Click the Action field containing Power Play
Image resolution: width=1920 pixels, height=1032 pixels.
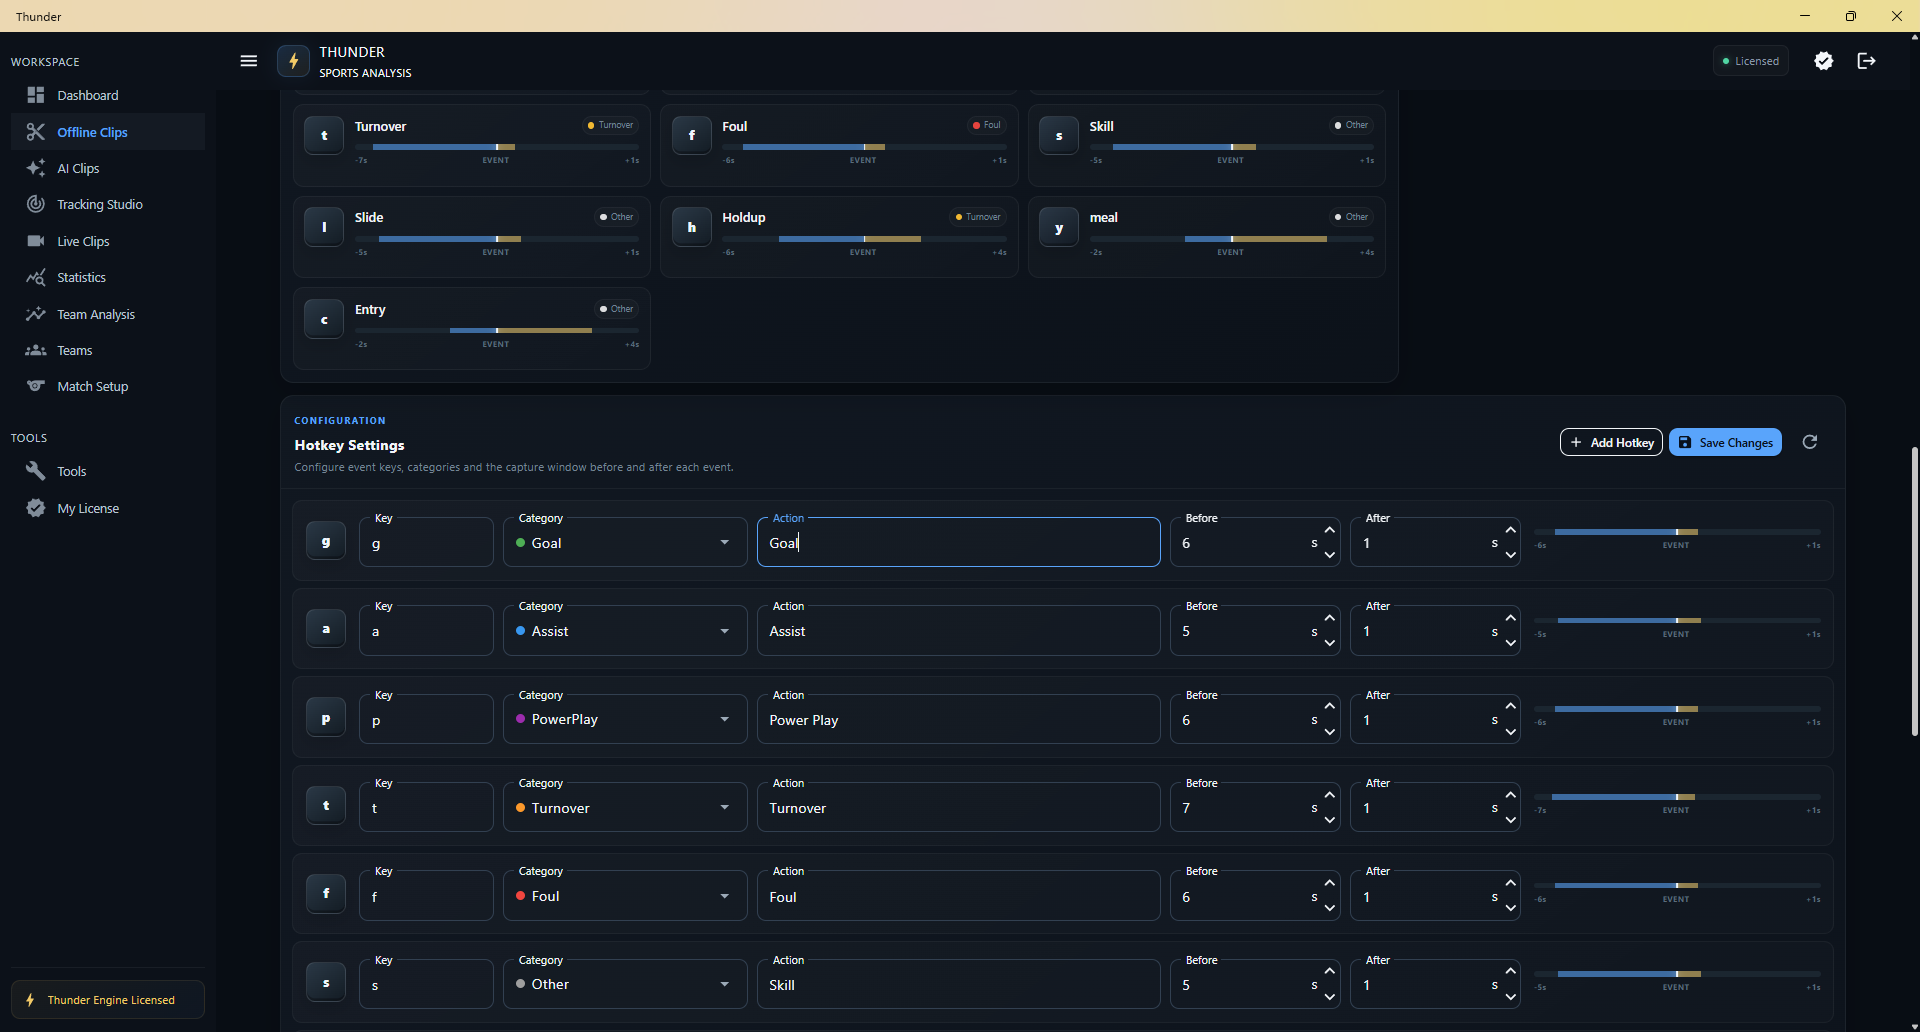click(958, 719)
